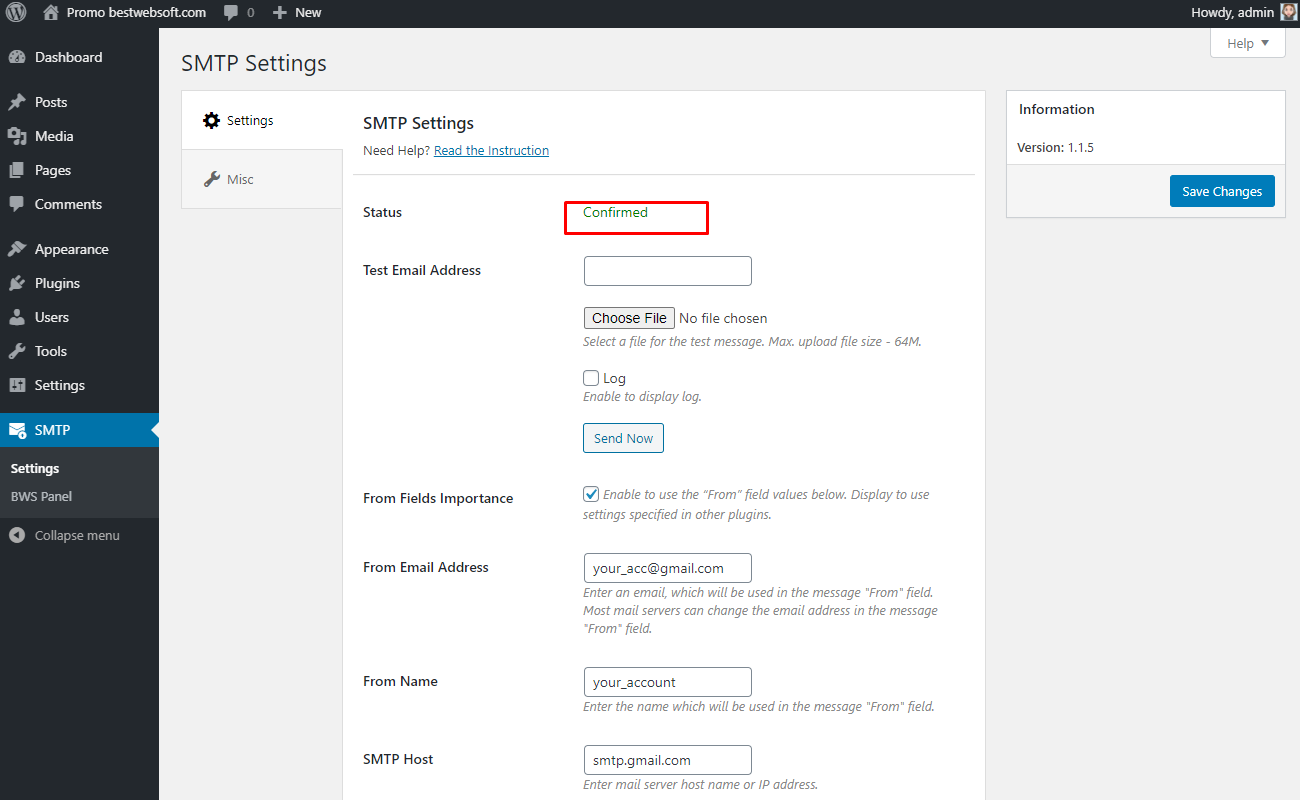Click the Send Now button
This screenshot has width=1300, height=800.
point(623,438)
